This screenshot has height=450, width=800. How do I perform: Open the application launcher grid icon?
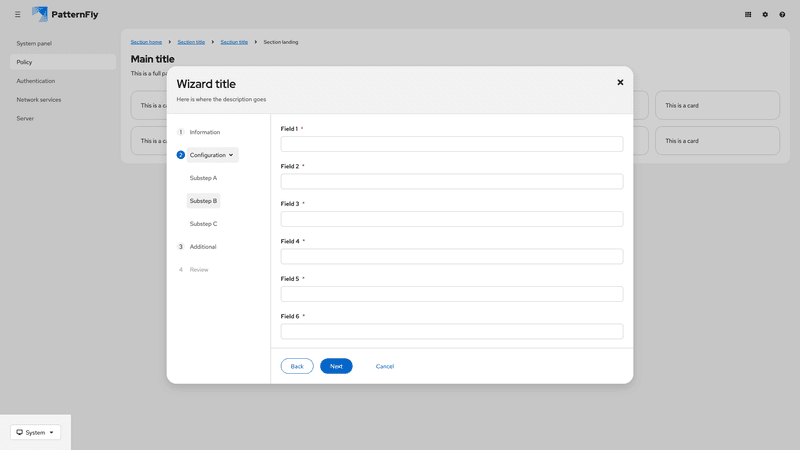[748, 14]
